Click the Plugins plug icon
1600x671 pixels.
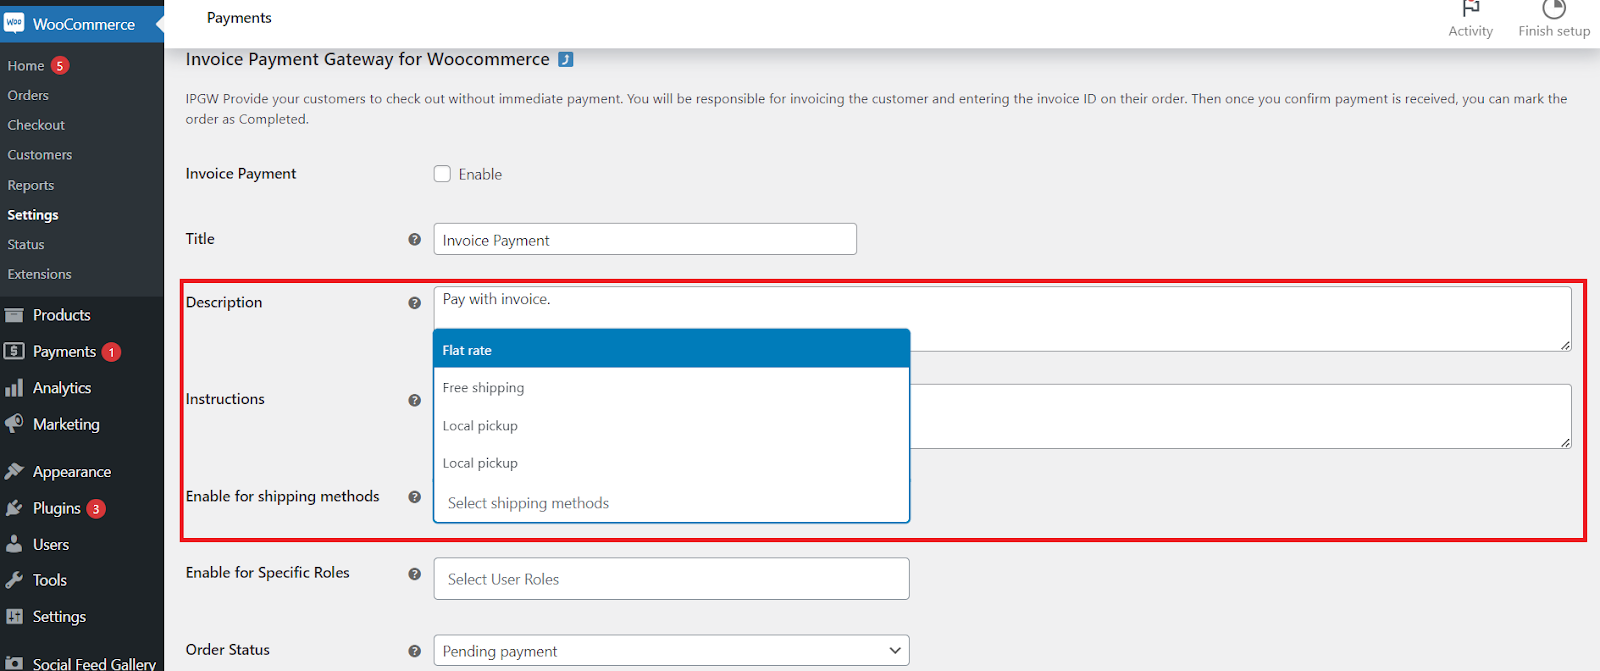pyautogui.click(x=14, y=508)
